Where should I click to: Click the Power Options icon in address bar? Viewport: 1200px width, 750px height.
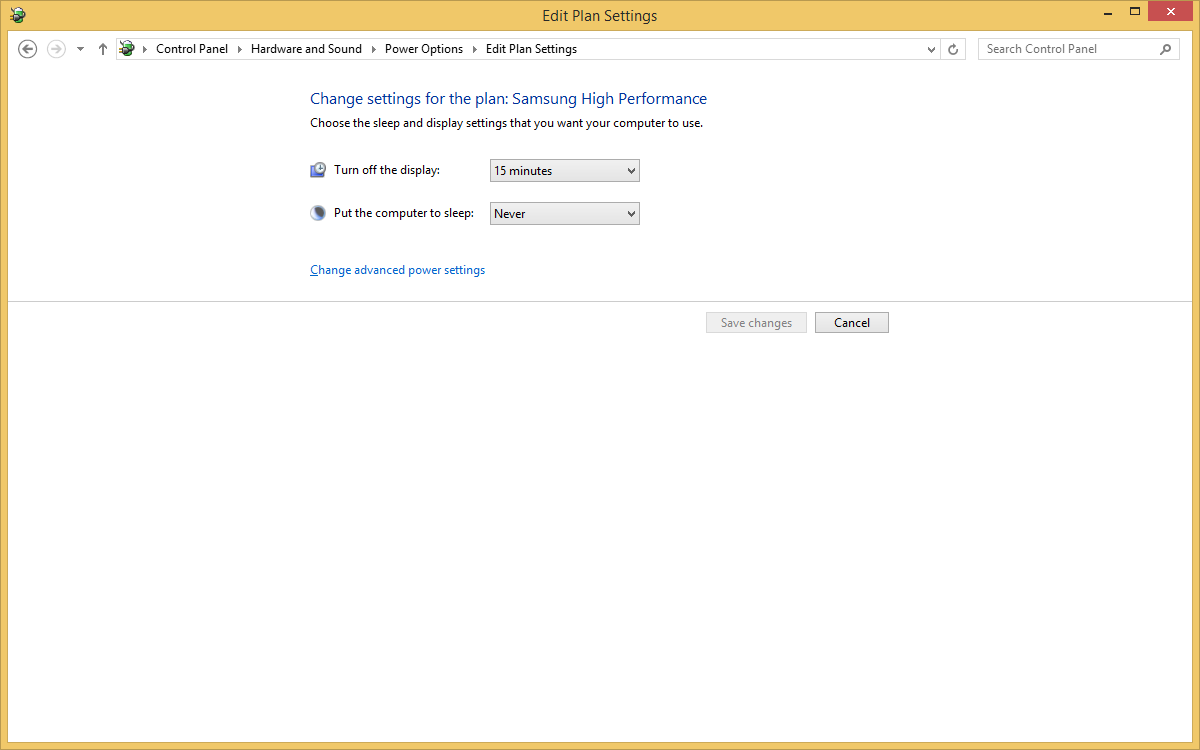tap(127, 49)
